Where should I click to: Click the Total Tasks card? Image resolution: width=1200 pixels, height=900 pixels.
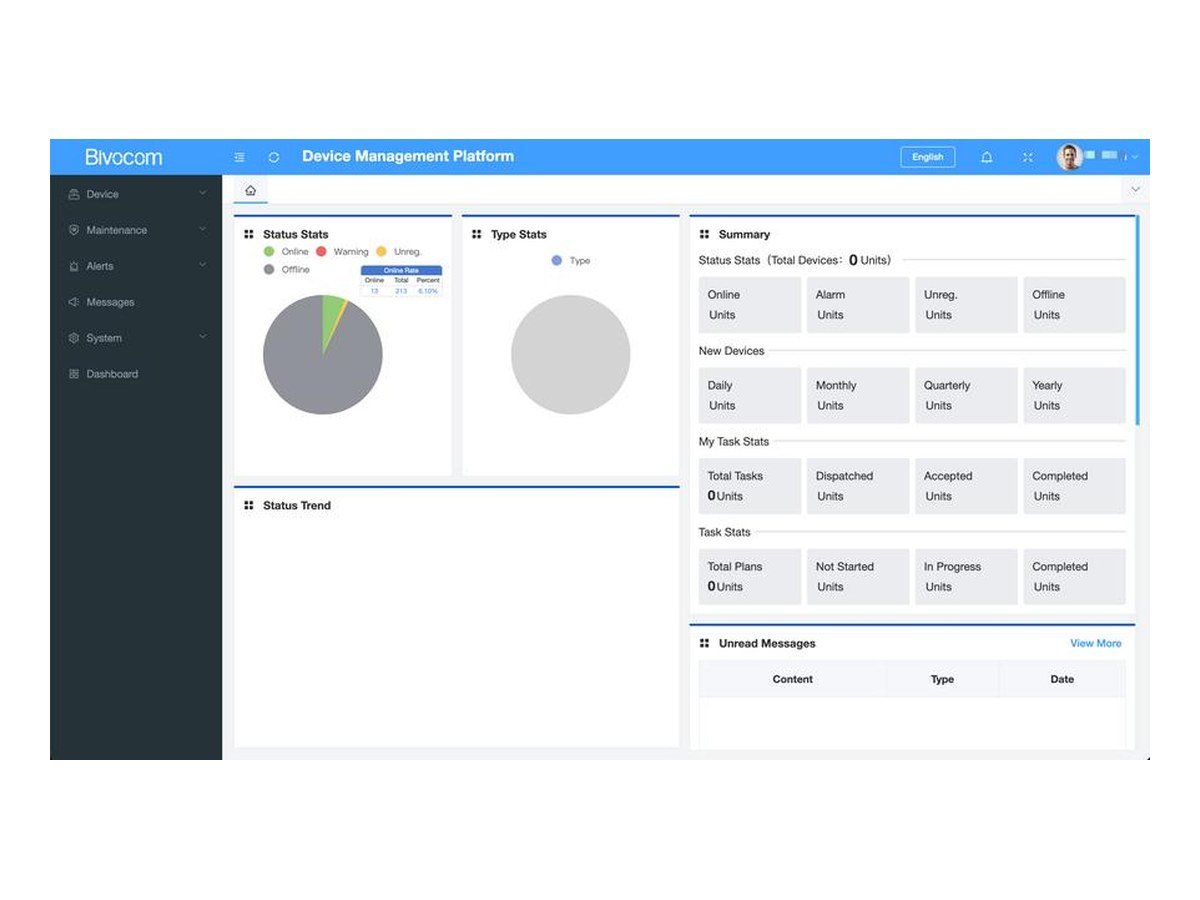[750, 486]
